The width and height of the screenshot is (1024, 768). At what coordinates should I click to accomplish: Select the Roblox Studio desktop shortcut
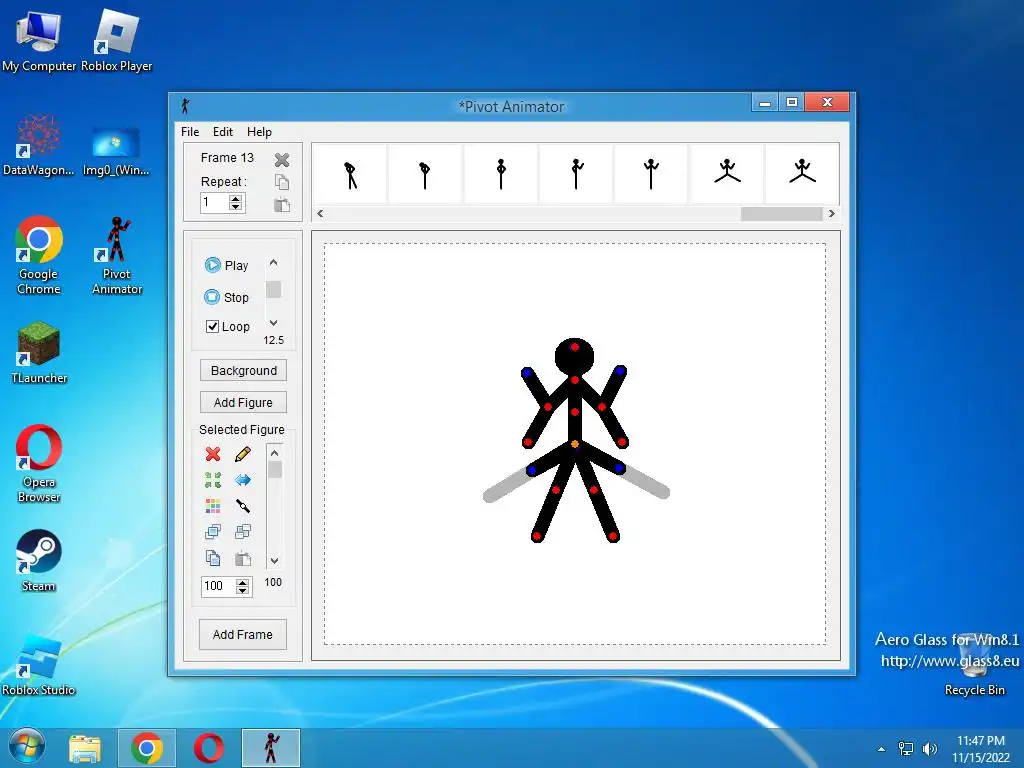(39, 665)
